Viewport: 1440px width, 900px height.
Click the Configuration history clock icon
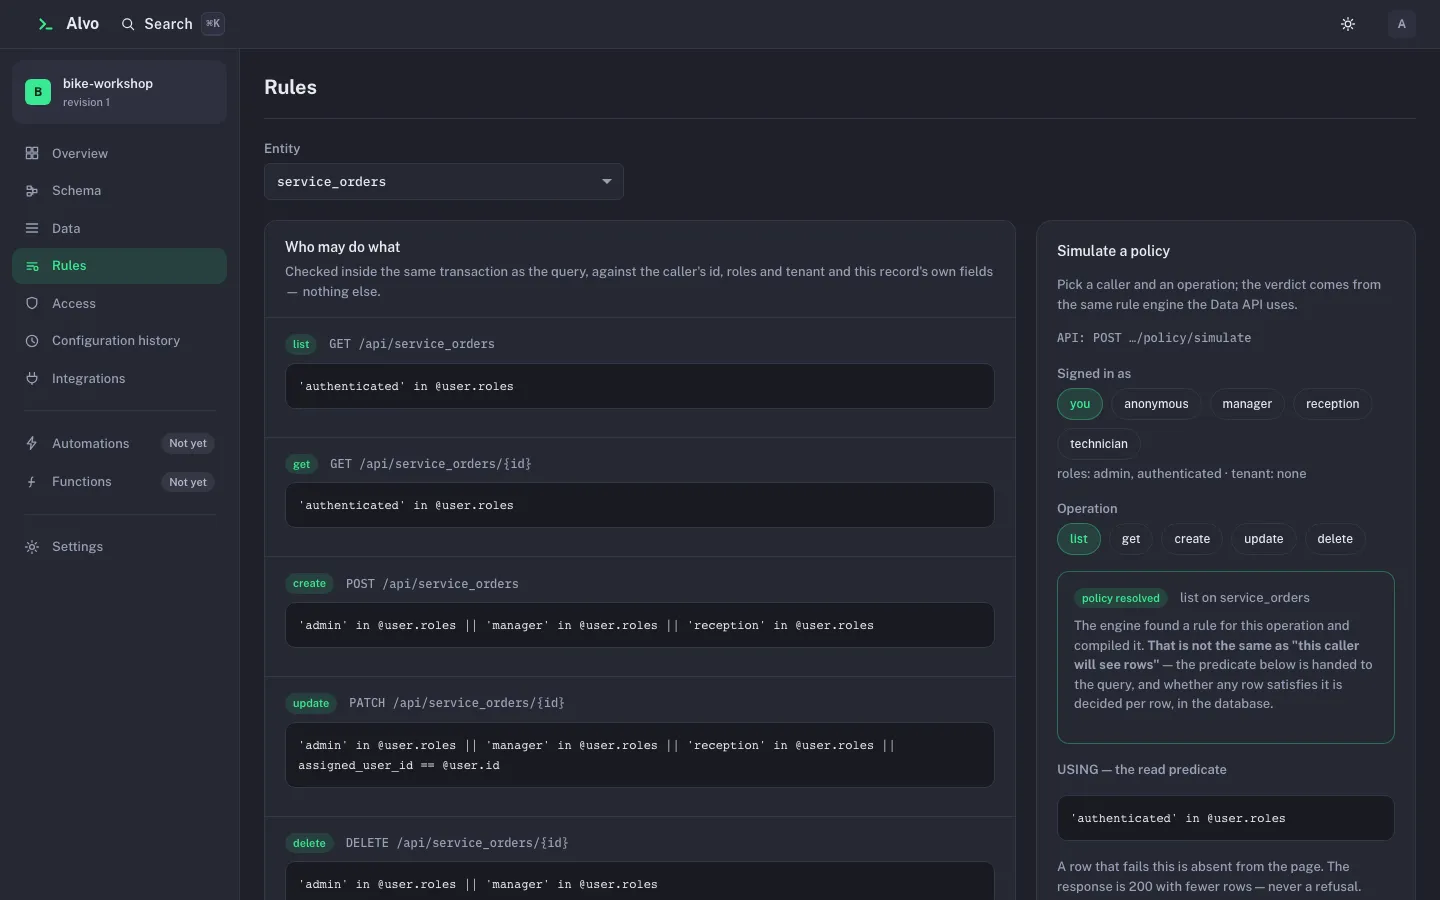(32, 341)
